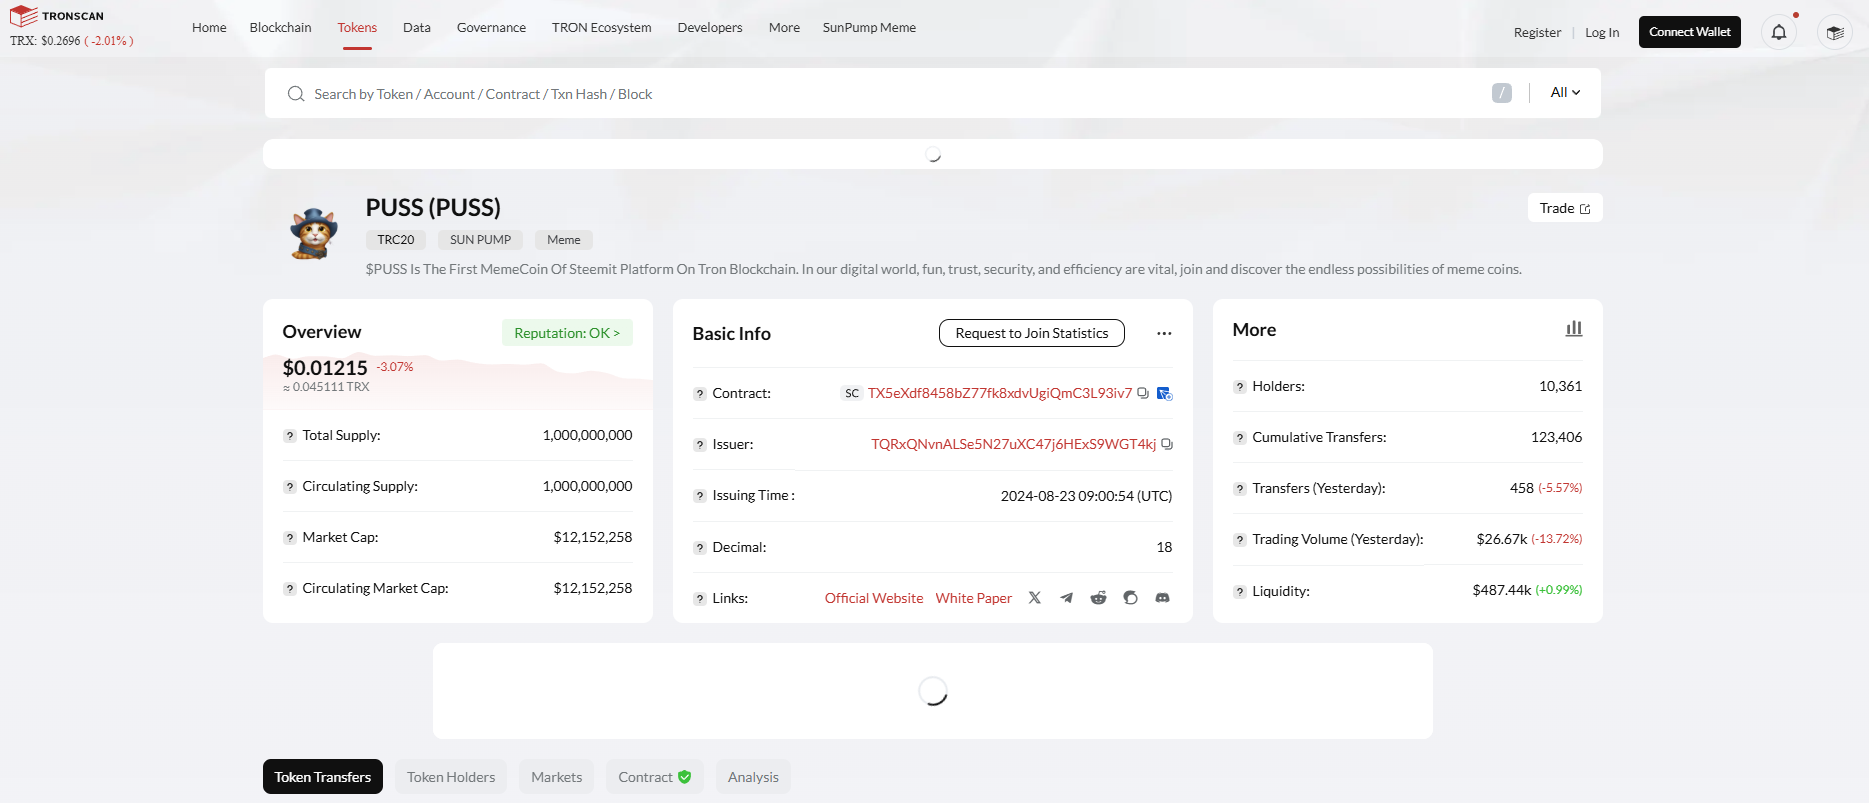Open the Discord link icon

[1163, 598]
